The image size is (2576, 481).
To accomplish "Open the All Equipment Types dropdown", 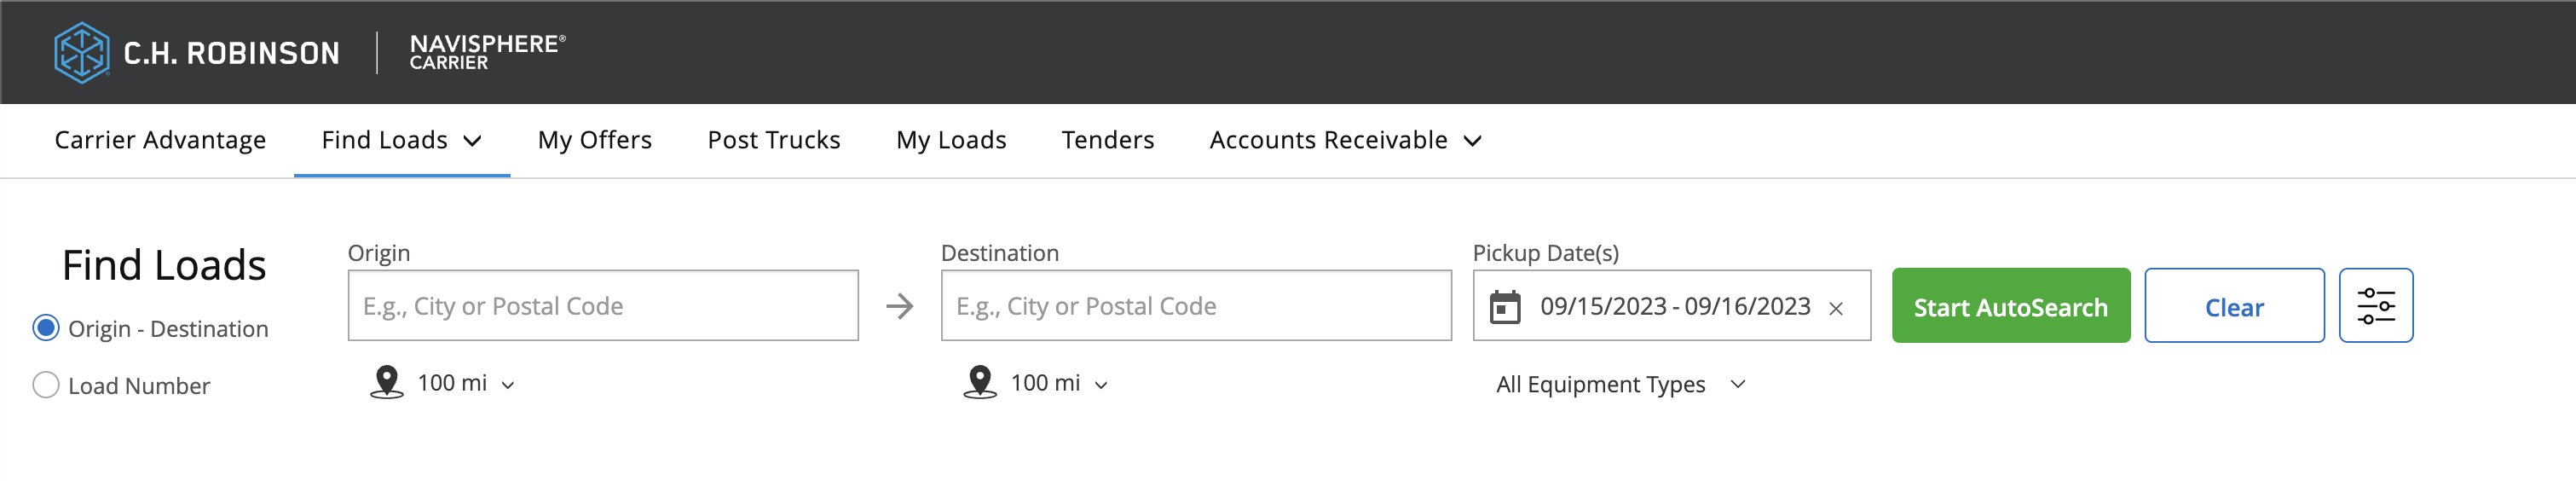I will (1620, 385).
